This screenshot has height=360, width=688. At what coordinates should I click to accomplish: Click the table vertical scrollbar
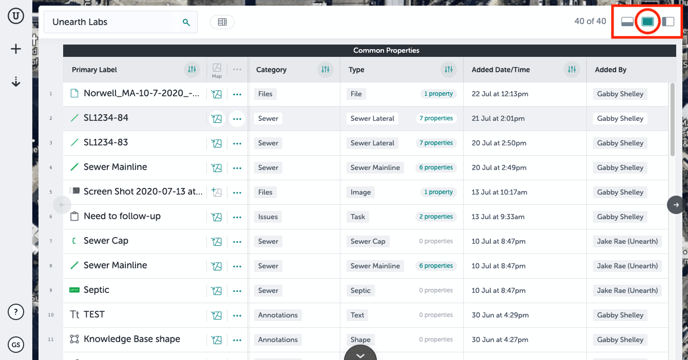pyautogui.click(x=673, y=119)
